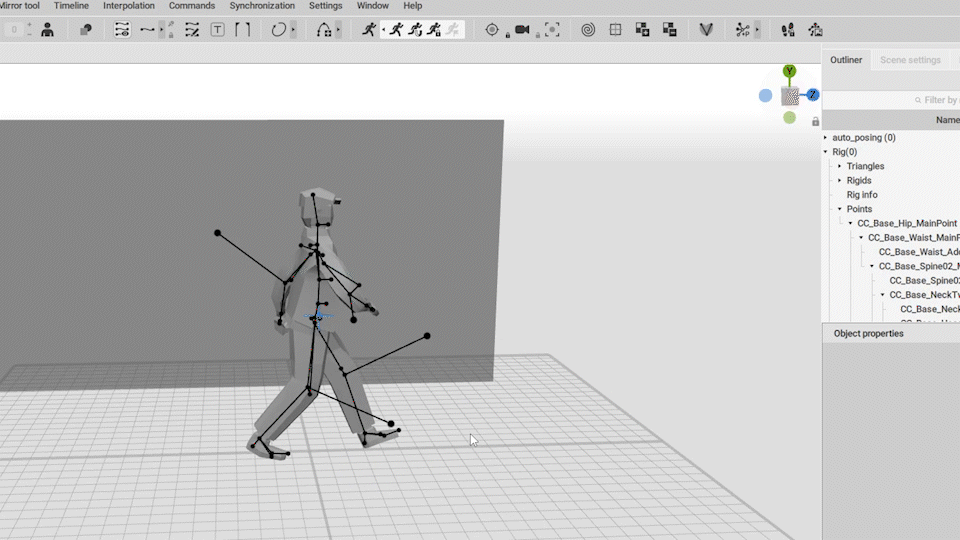Open the Settings menu
The width and height of the screenshot is (960, 540).
pos(325,6)
